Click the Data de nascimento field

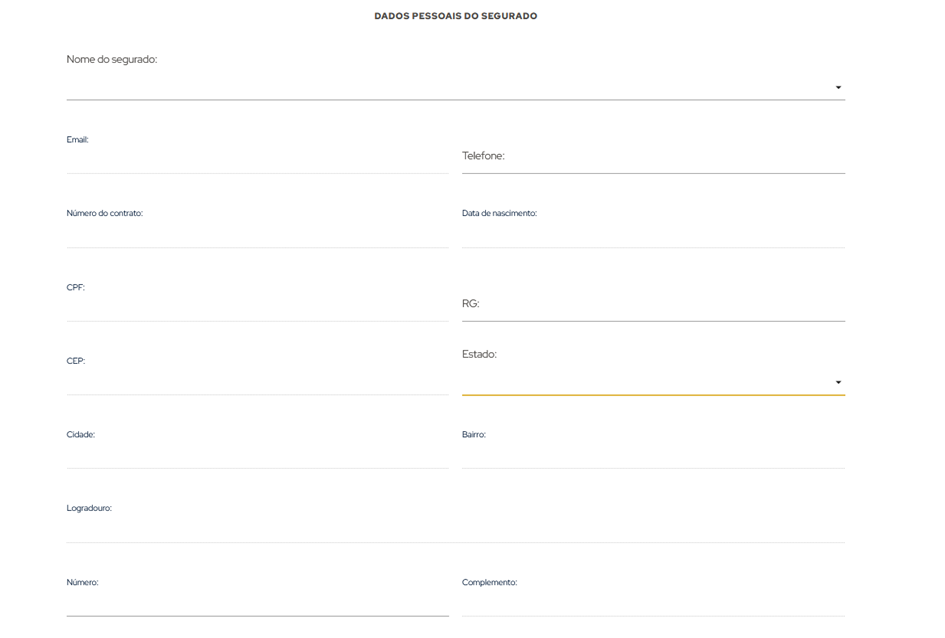tap(653, 236)
